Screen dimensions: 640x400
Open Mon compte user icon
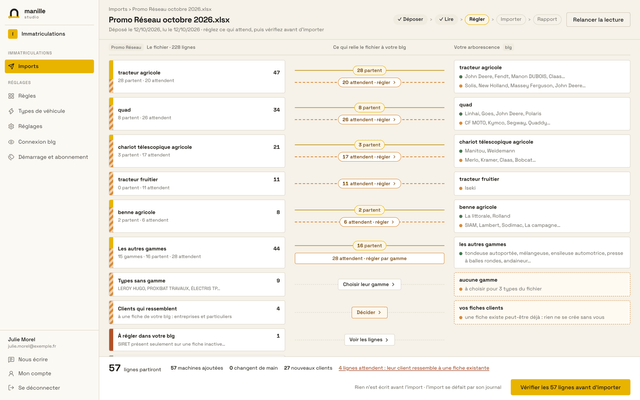[x=11, y=373]
